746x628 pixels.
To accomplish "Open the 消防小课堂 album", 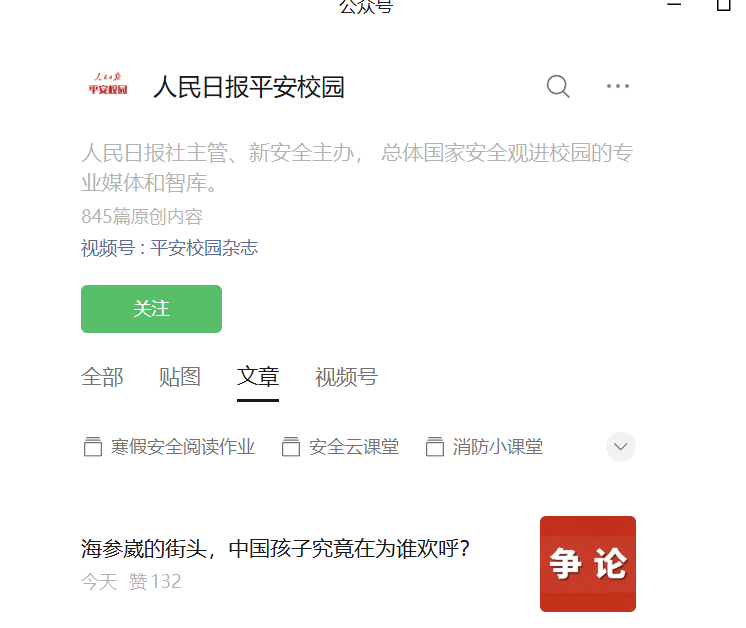I will (498, 447).
